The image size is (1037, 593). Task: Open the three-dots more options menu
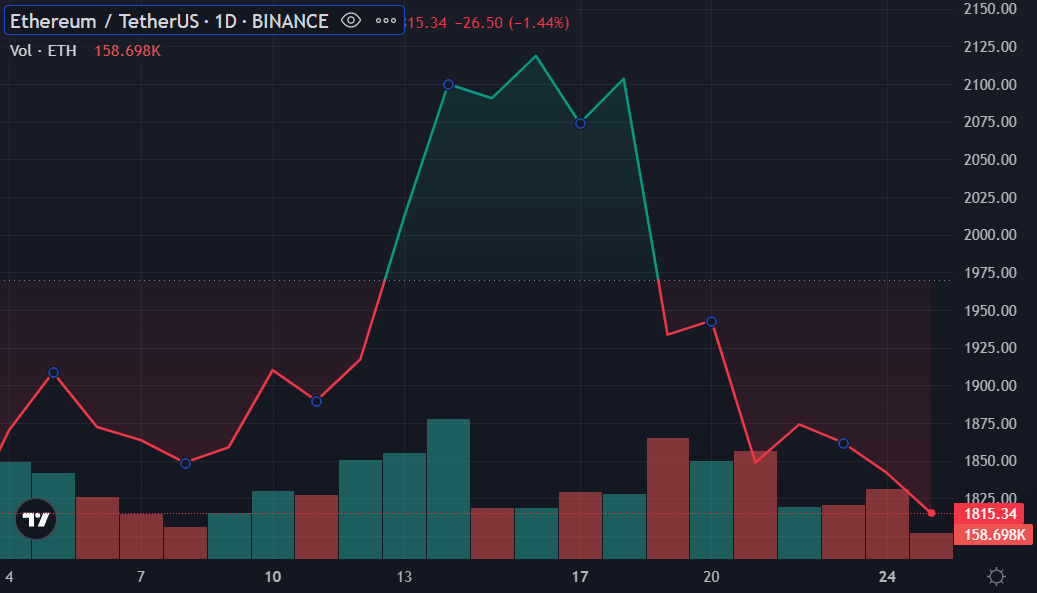(x=386, y=20)
